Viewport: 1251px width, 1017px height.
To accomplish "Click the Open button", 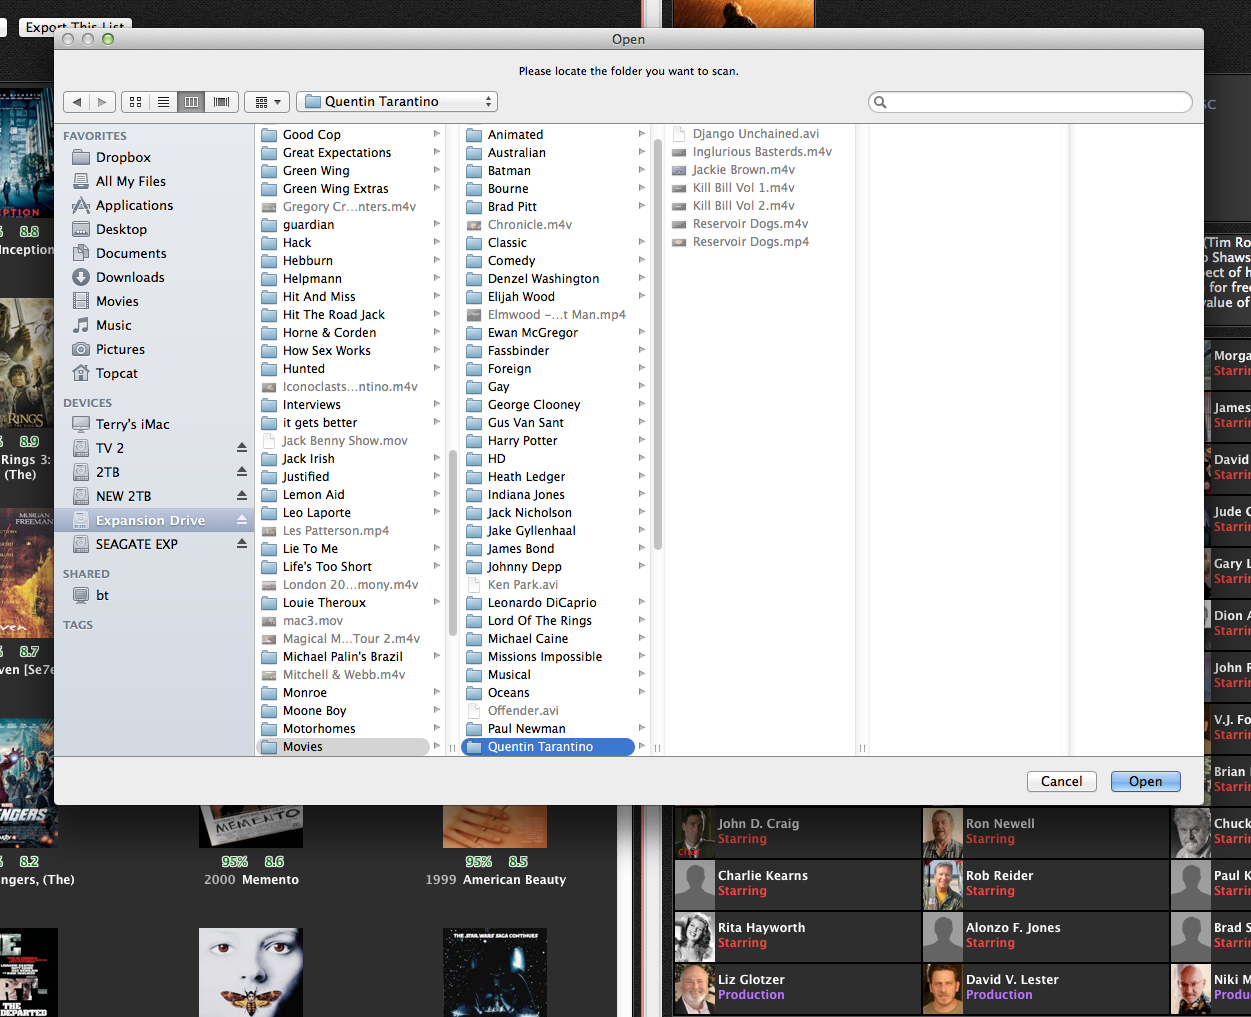I will (x=1145, y=782).
